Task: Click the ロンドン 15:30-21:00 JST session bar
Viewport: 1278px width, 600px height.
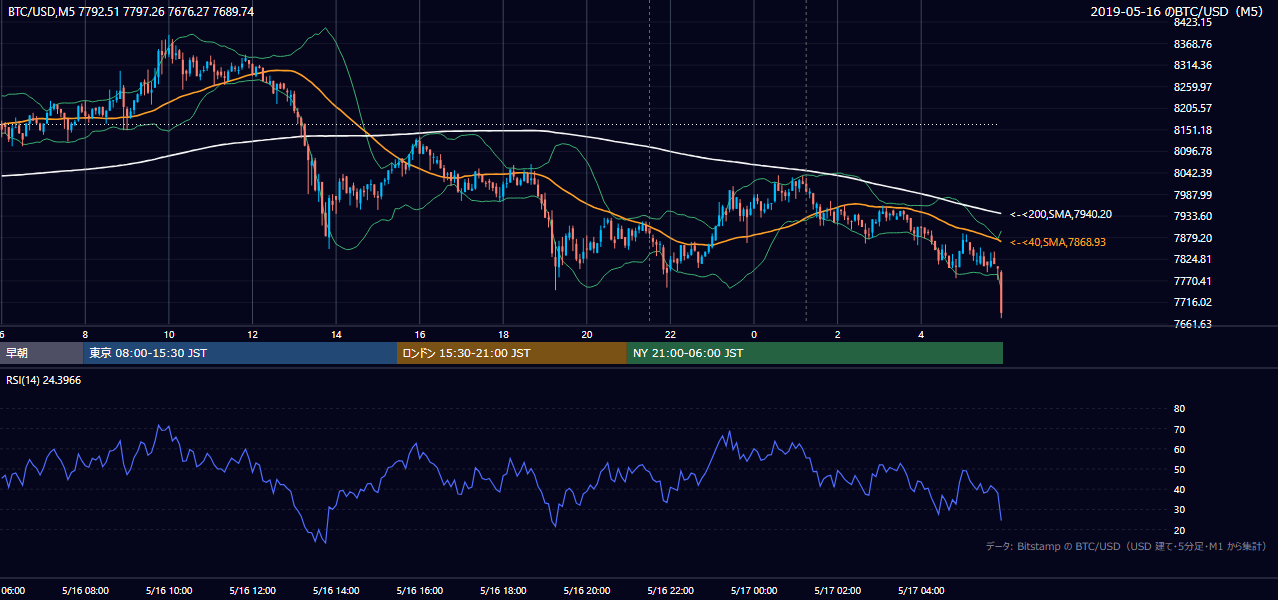Action: pyautogui.click(x=512, y=353)
